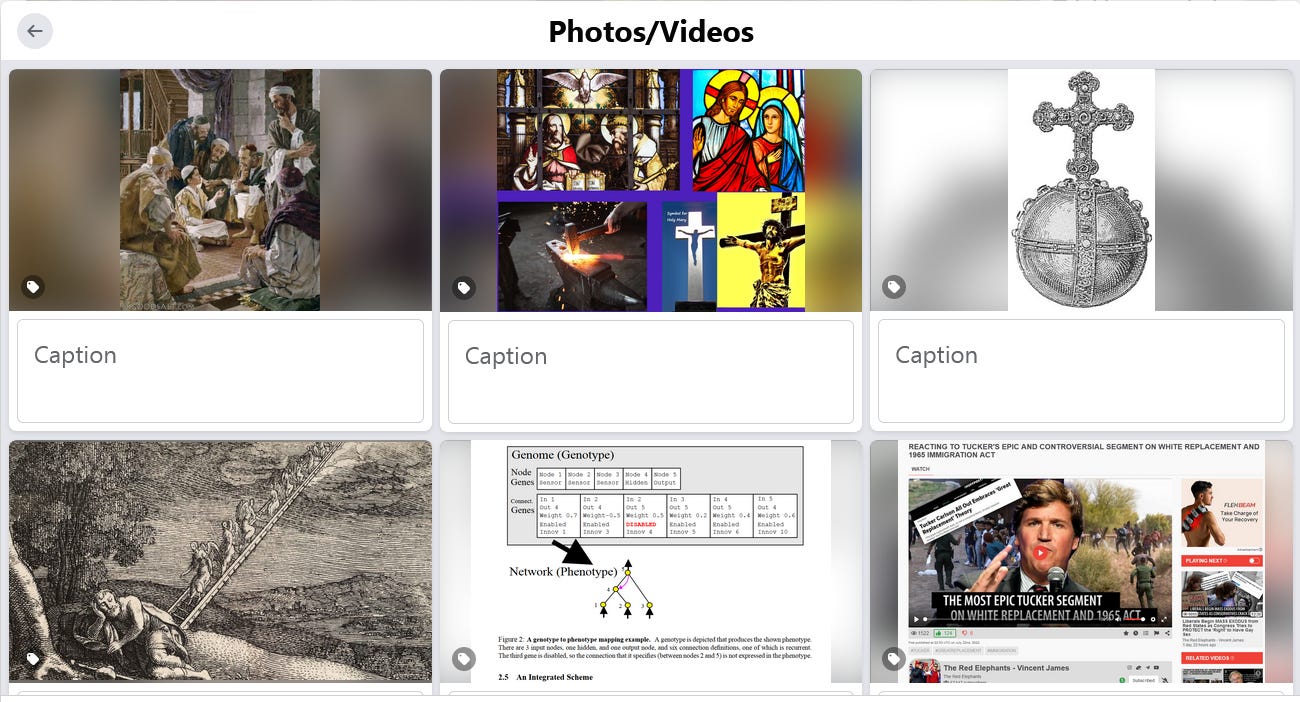Click the Photos/Videos heading
This screenshot has width=1300, height=702.
[x=651, y=32]
